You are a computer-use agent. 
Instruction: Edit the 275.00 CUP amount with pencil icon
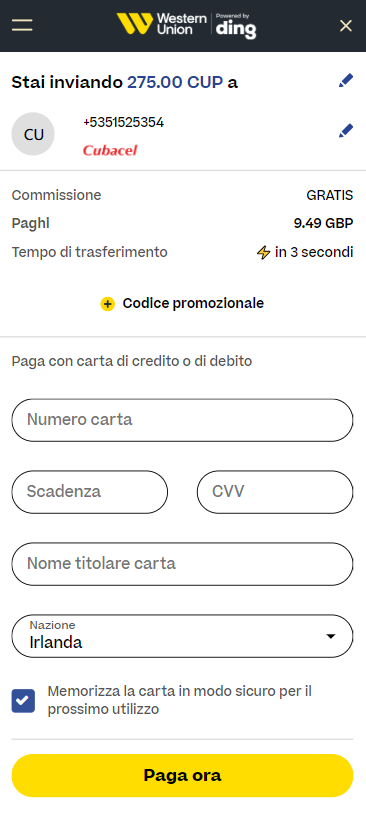pyautogui.click(x=346, y=80)
